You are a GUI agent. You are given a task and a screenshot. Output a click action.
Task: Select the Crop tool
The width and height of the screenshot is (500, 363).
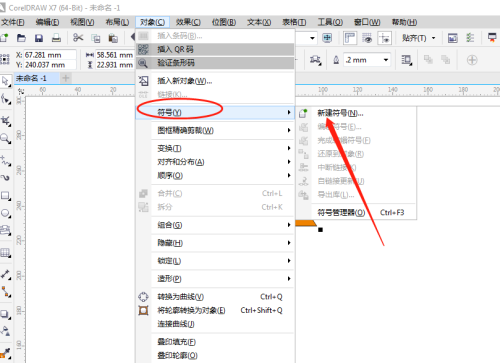click(x=6, y=121)
